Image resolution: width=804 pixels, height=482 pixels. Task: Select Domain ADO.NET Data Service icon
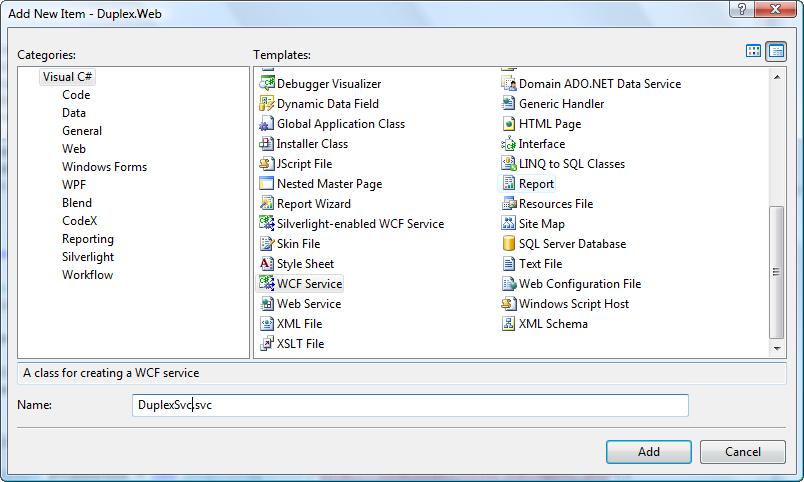point(508,83)
